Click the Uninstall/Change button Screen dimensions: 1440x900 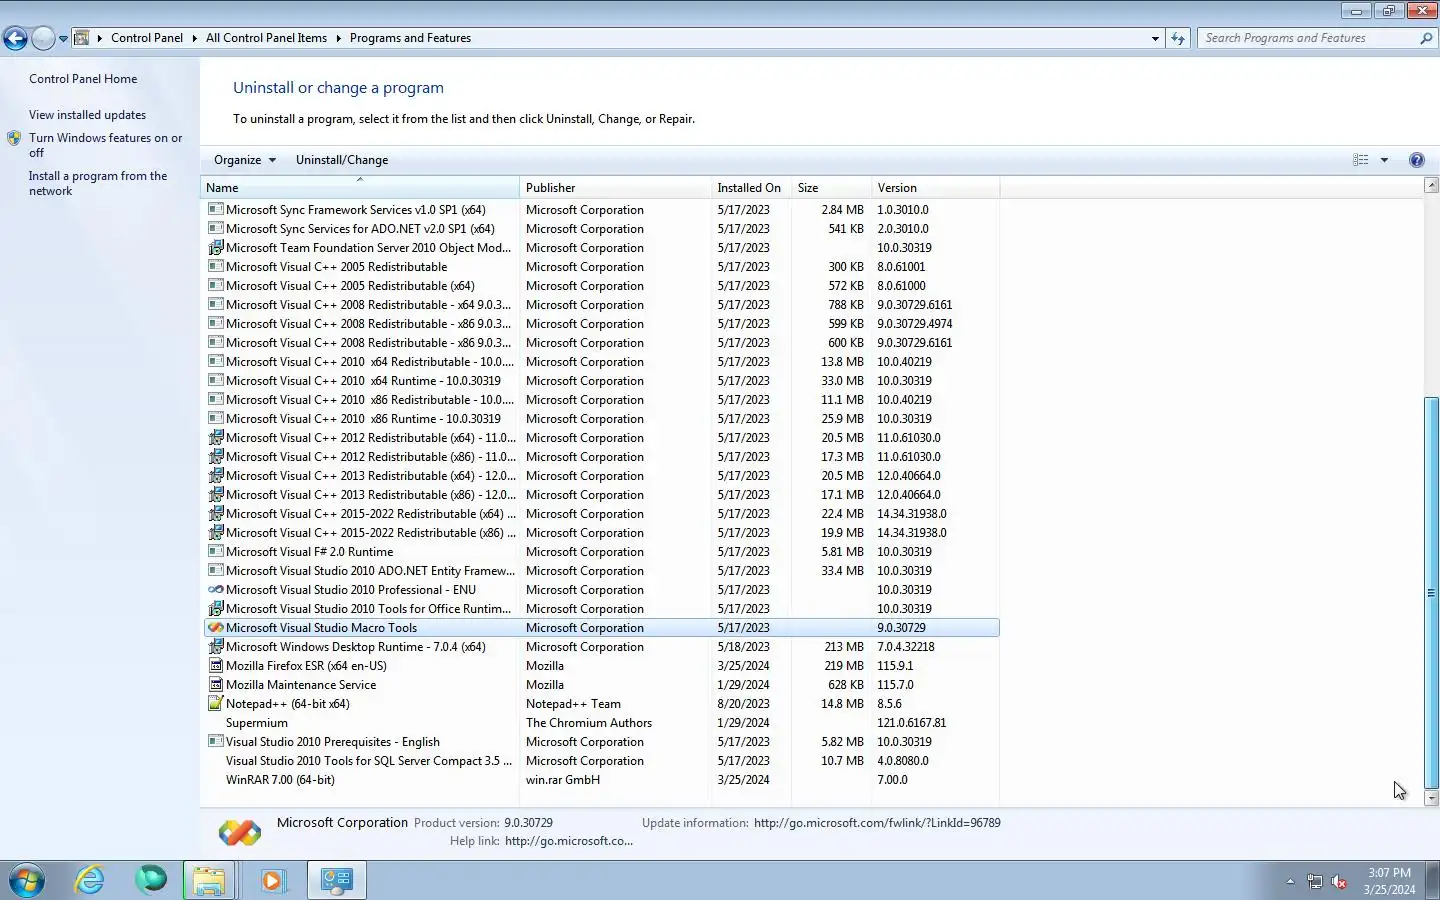coord(342,160)
